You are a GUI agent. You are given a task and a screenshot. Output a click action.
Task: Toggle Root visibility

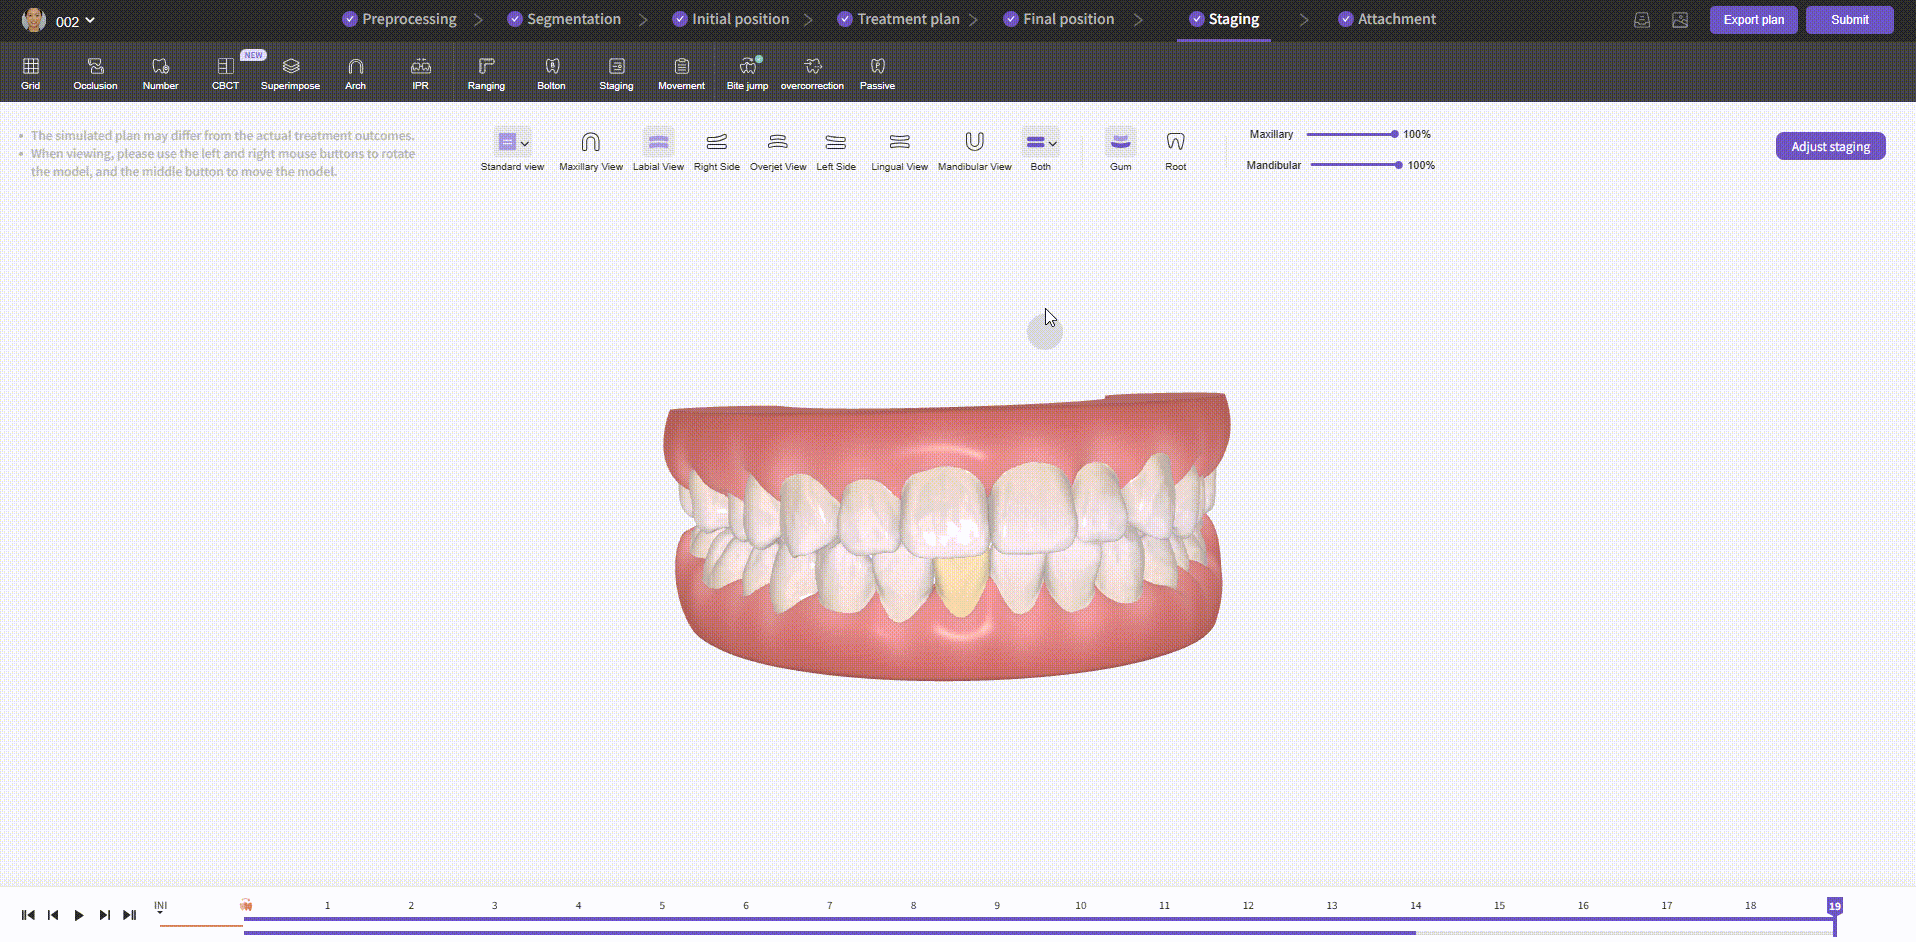tap(1176, 151)
